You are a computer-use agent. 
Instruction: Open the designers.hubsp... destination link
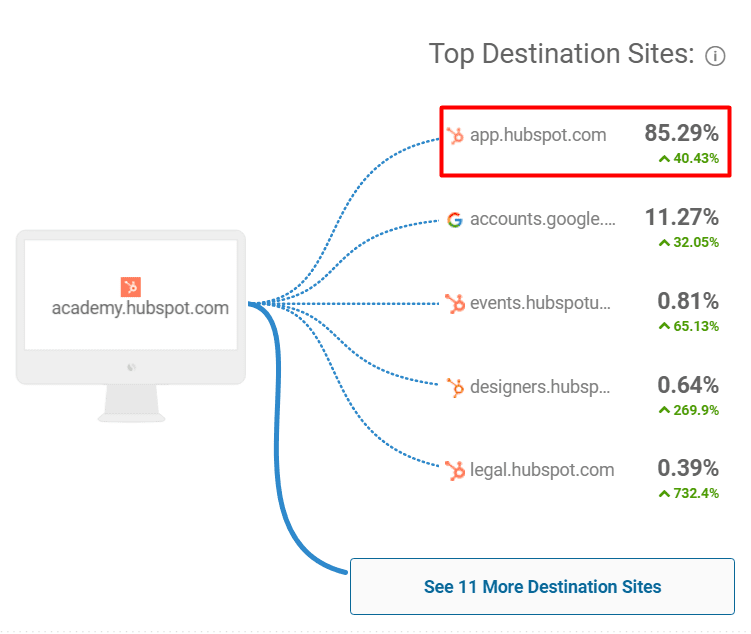(540, 387)
